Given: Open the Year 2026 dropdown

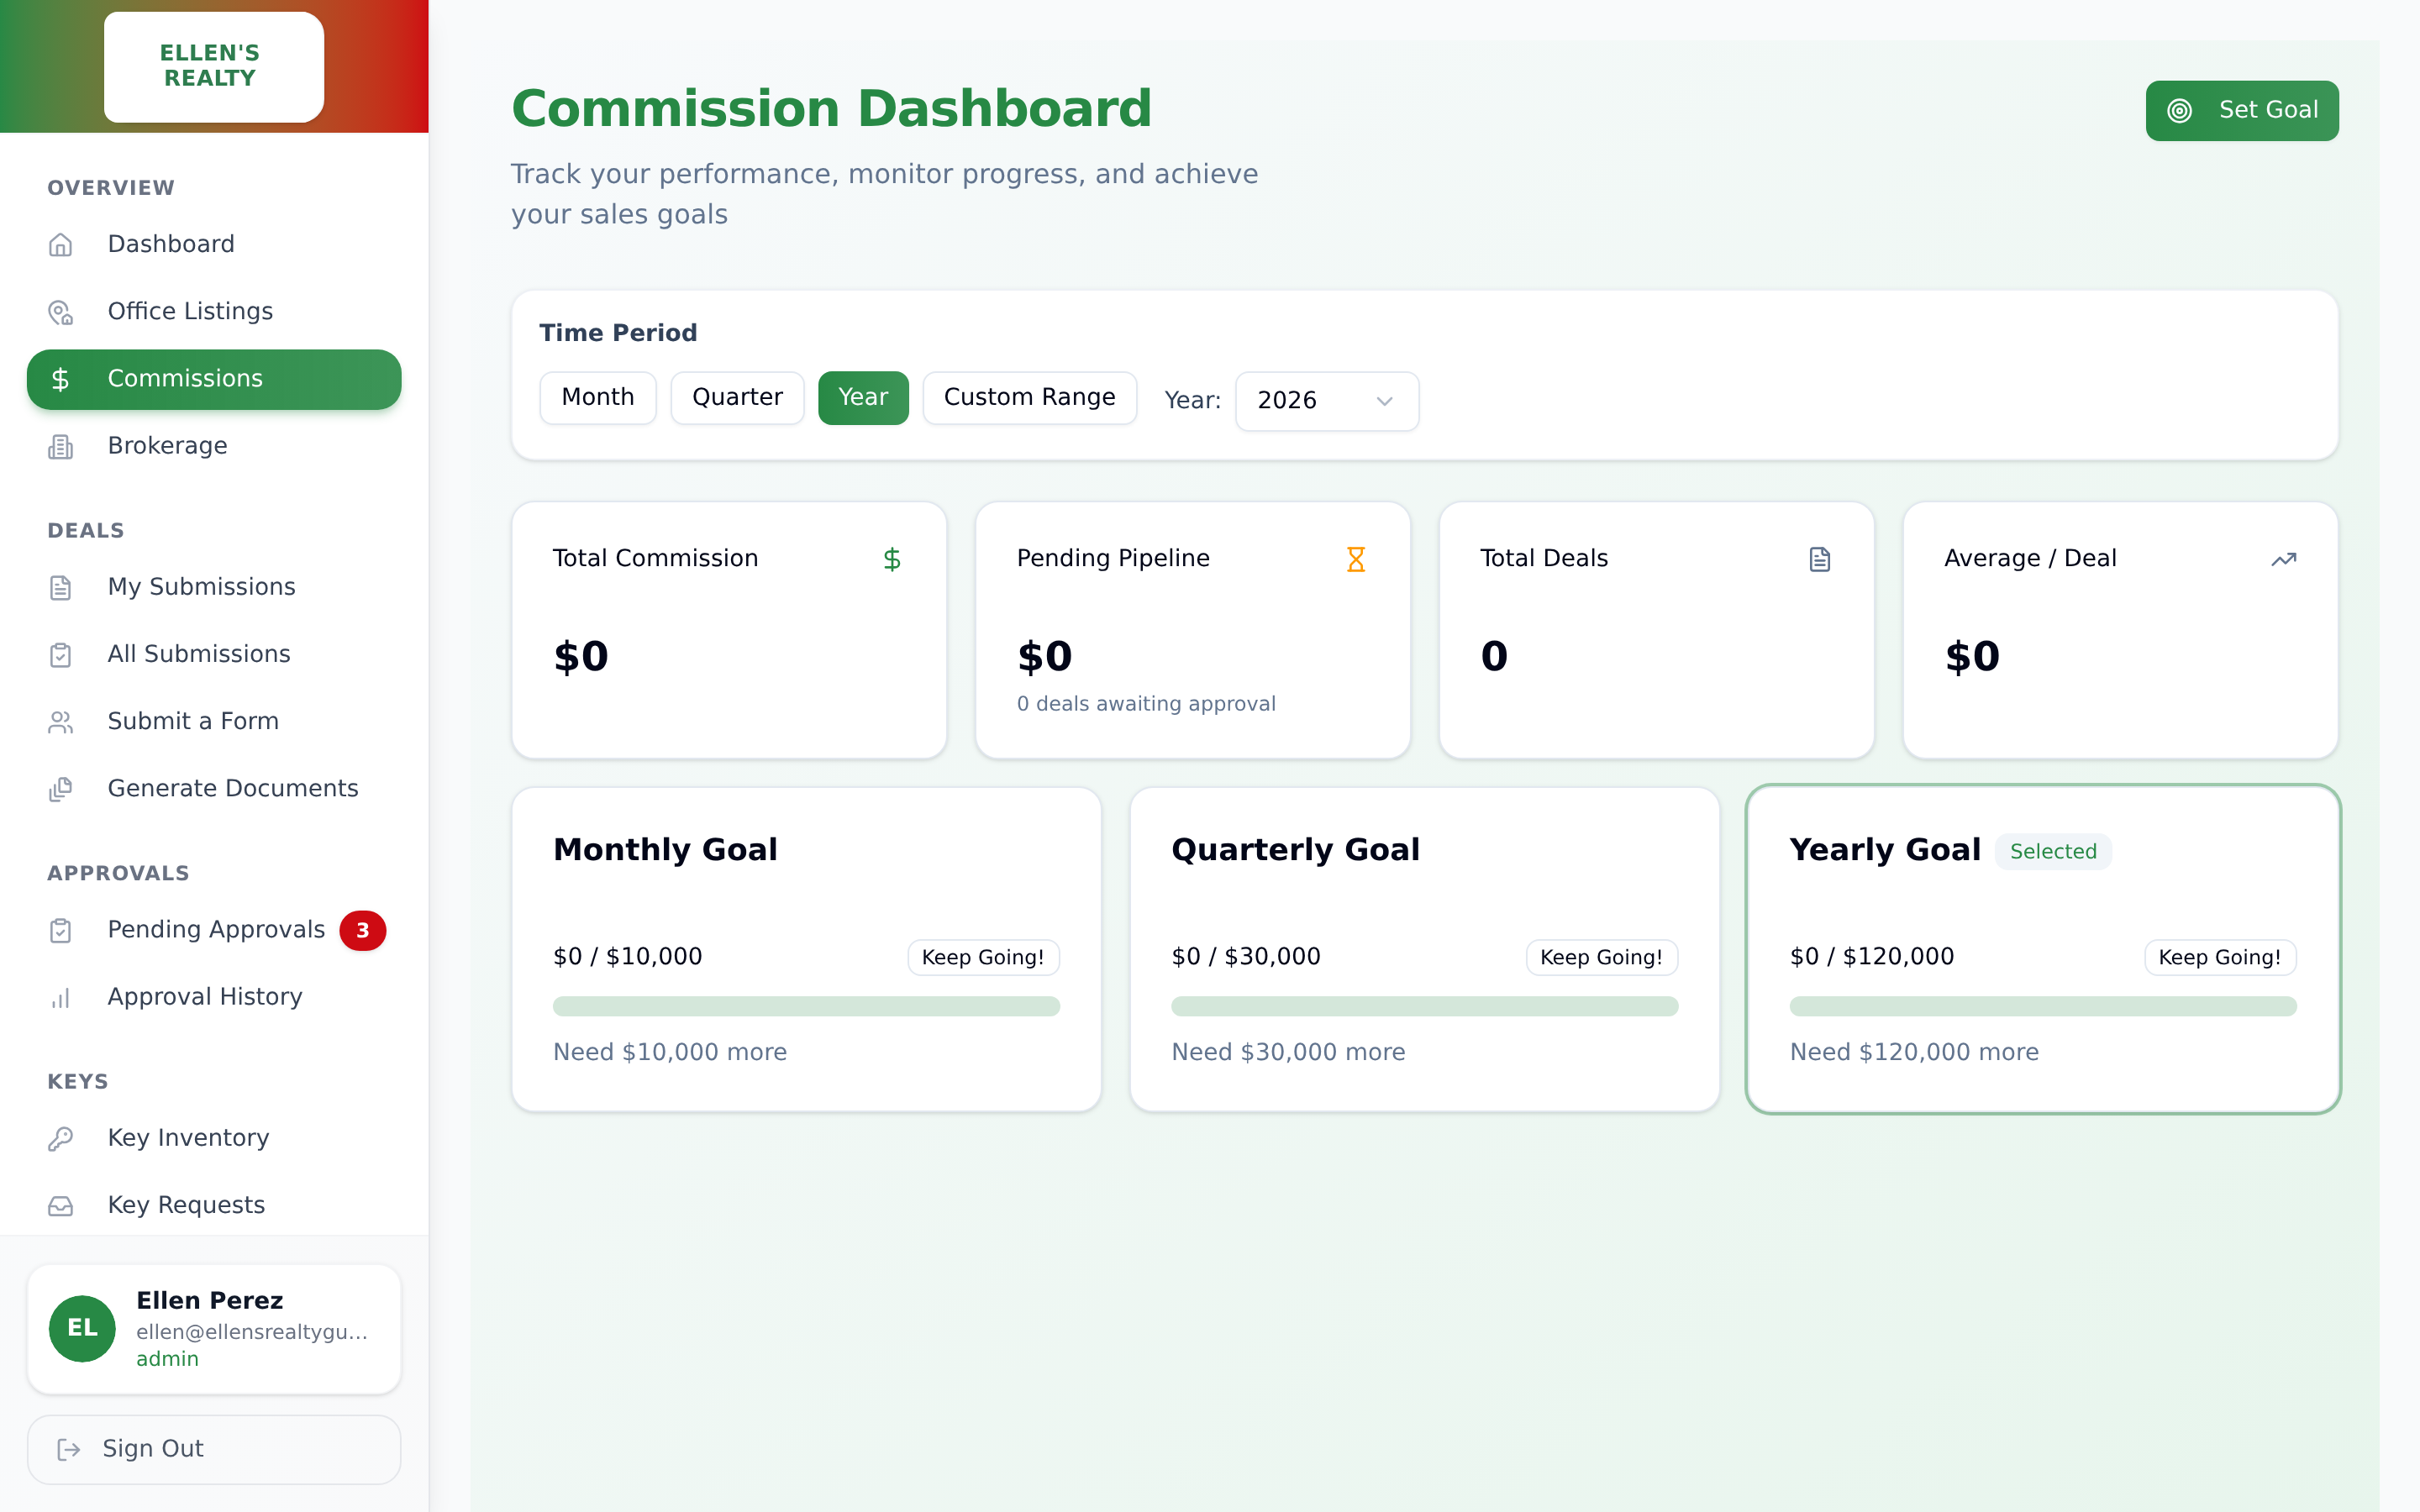Looking at the screenshot, I should 1326,400.
